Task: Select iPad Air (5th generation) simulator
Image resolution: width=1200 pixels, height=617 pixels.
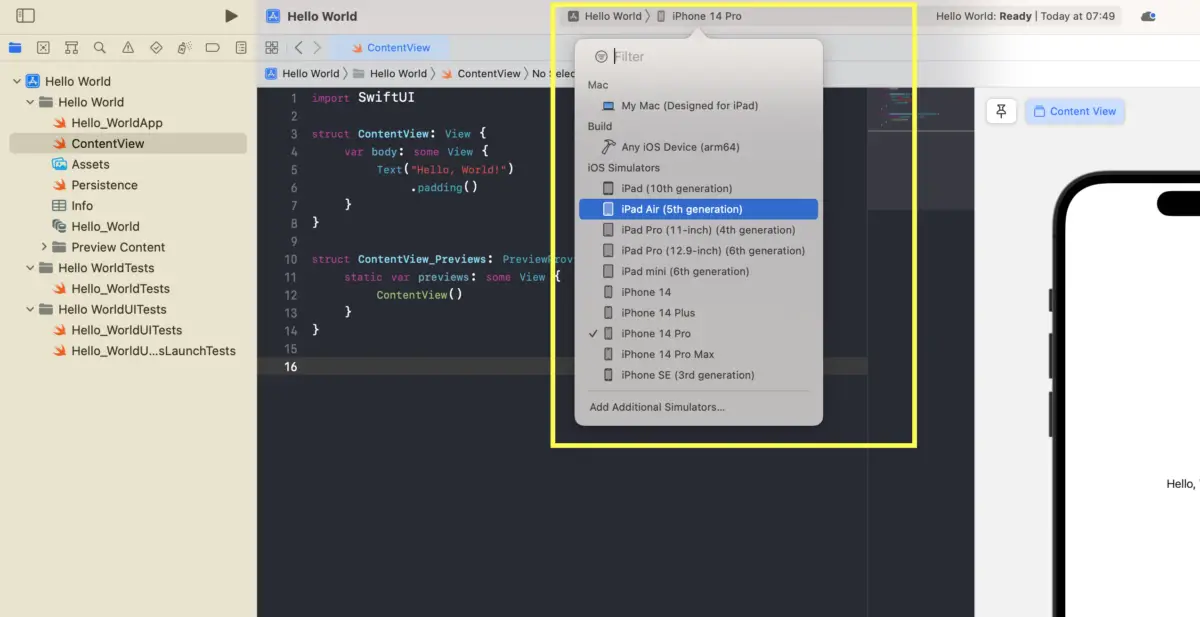Action: [x=699, y=209]
